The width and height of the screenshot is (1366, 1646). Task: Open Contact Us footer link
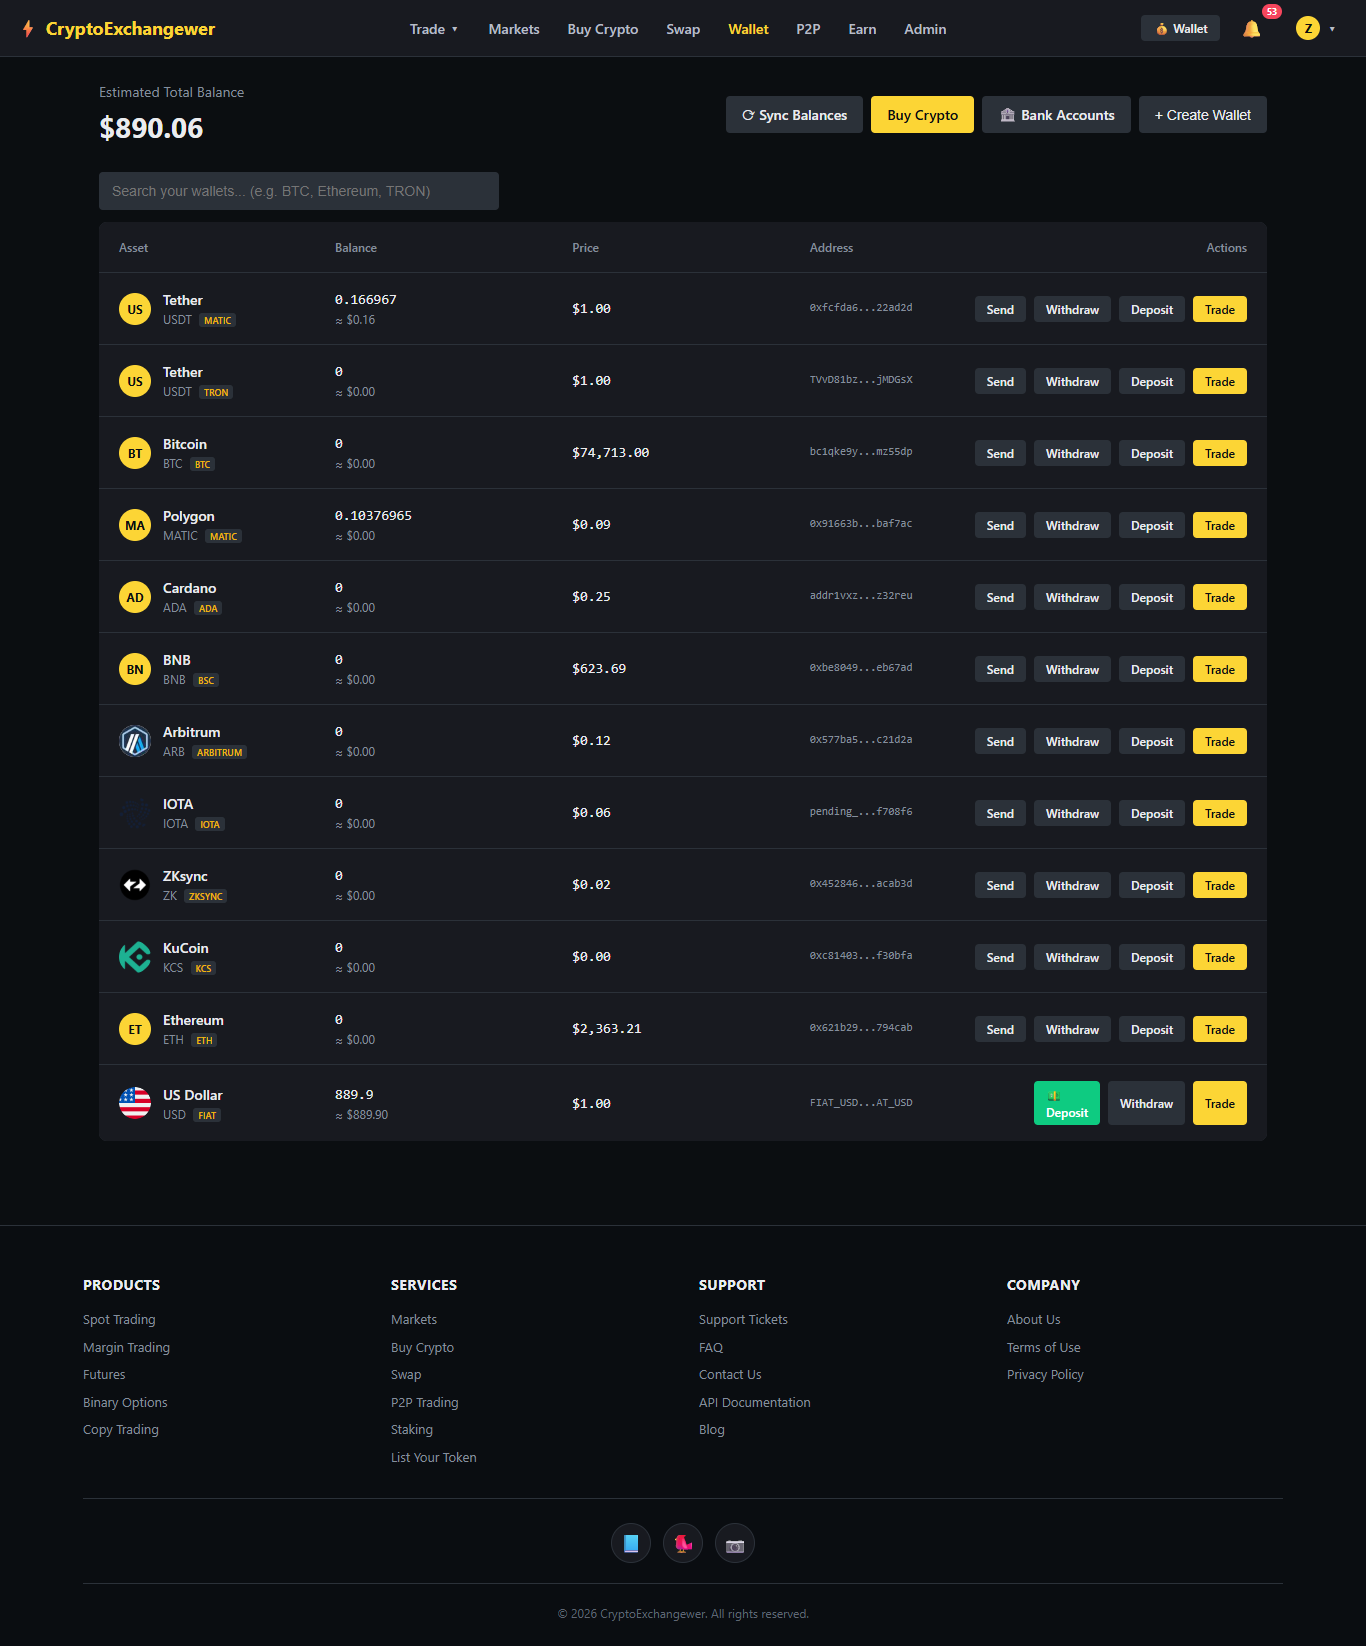tap(730, 1375)
